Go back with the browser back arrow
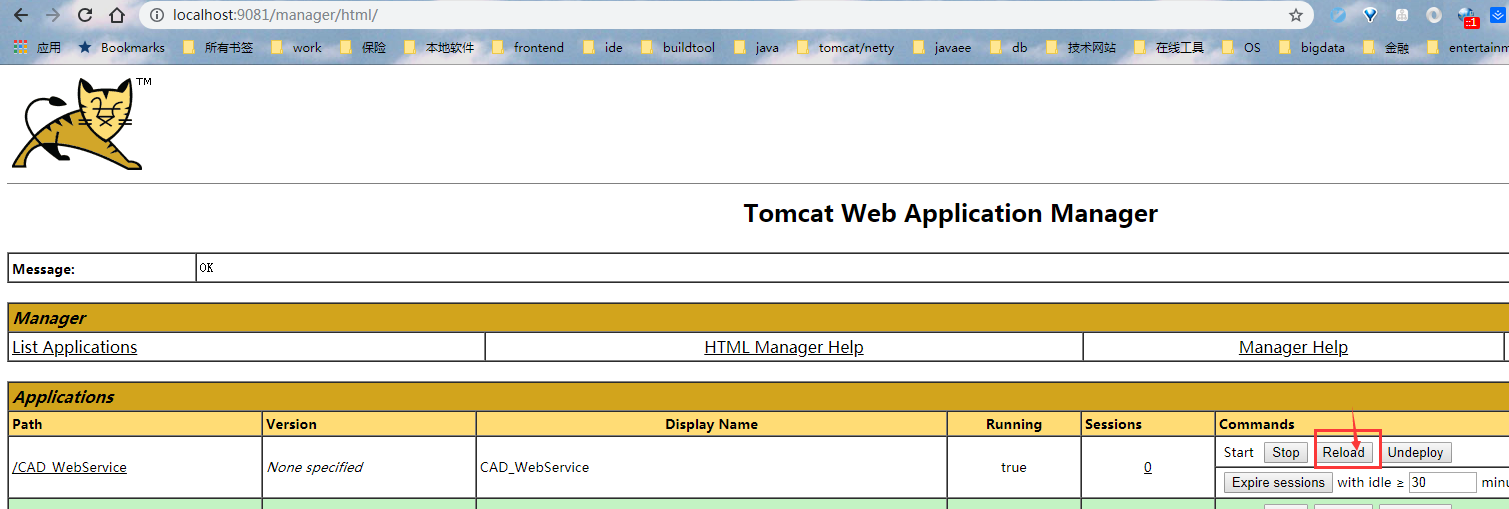 [x=20, y=15]
